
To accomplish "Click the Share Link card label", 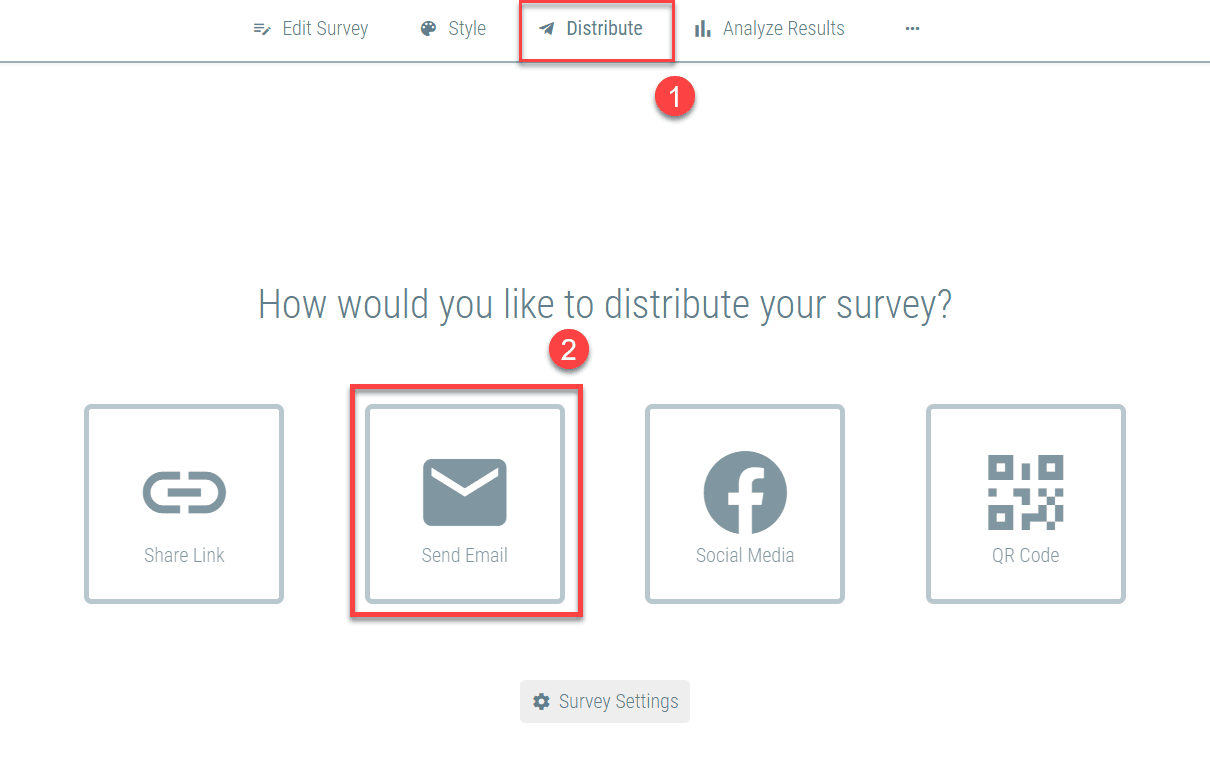I will coord(184,556).
